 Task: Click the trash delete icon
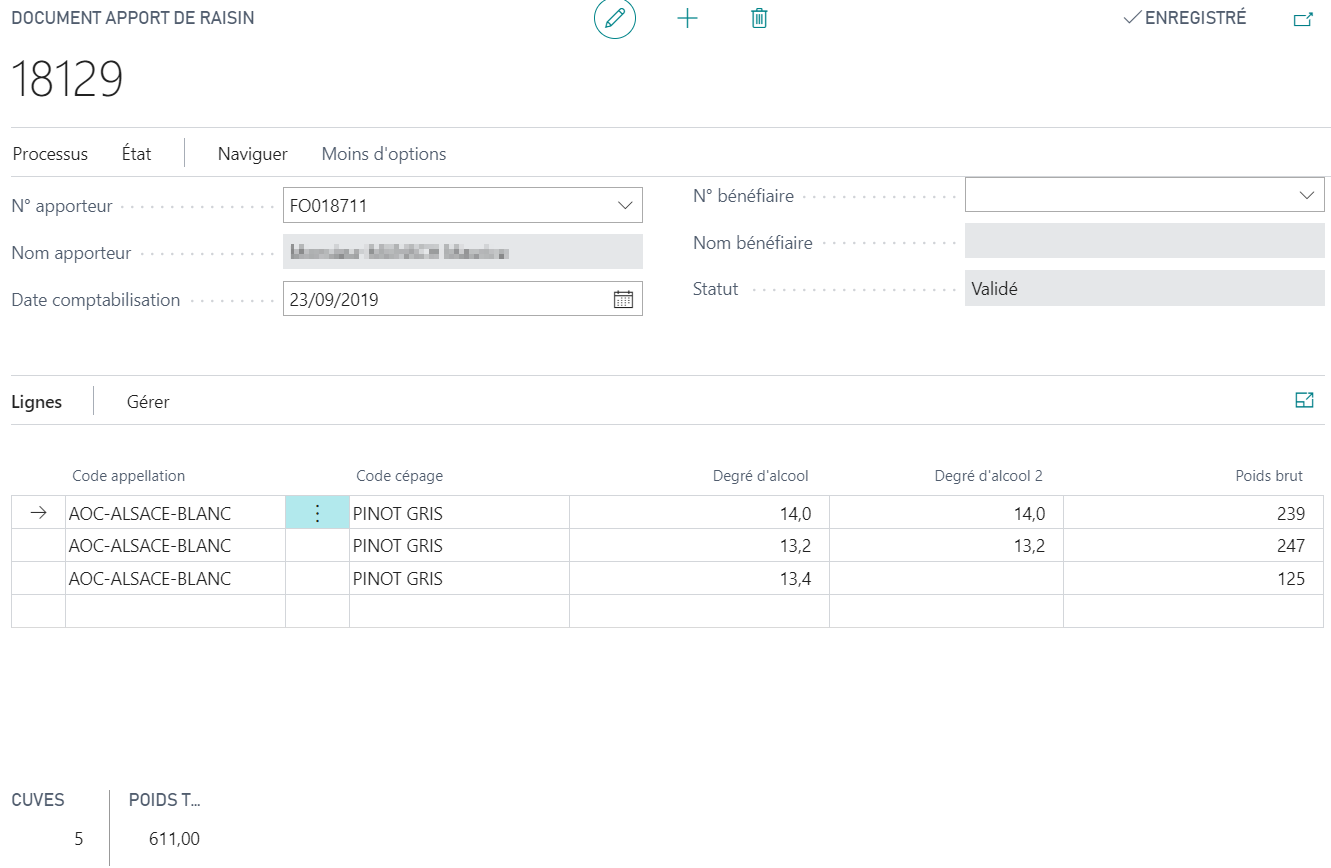[x=759, y=18]
